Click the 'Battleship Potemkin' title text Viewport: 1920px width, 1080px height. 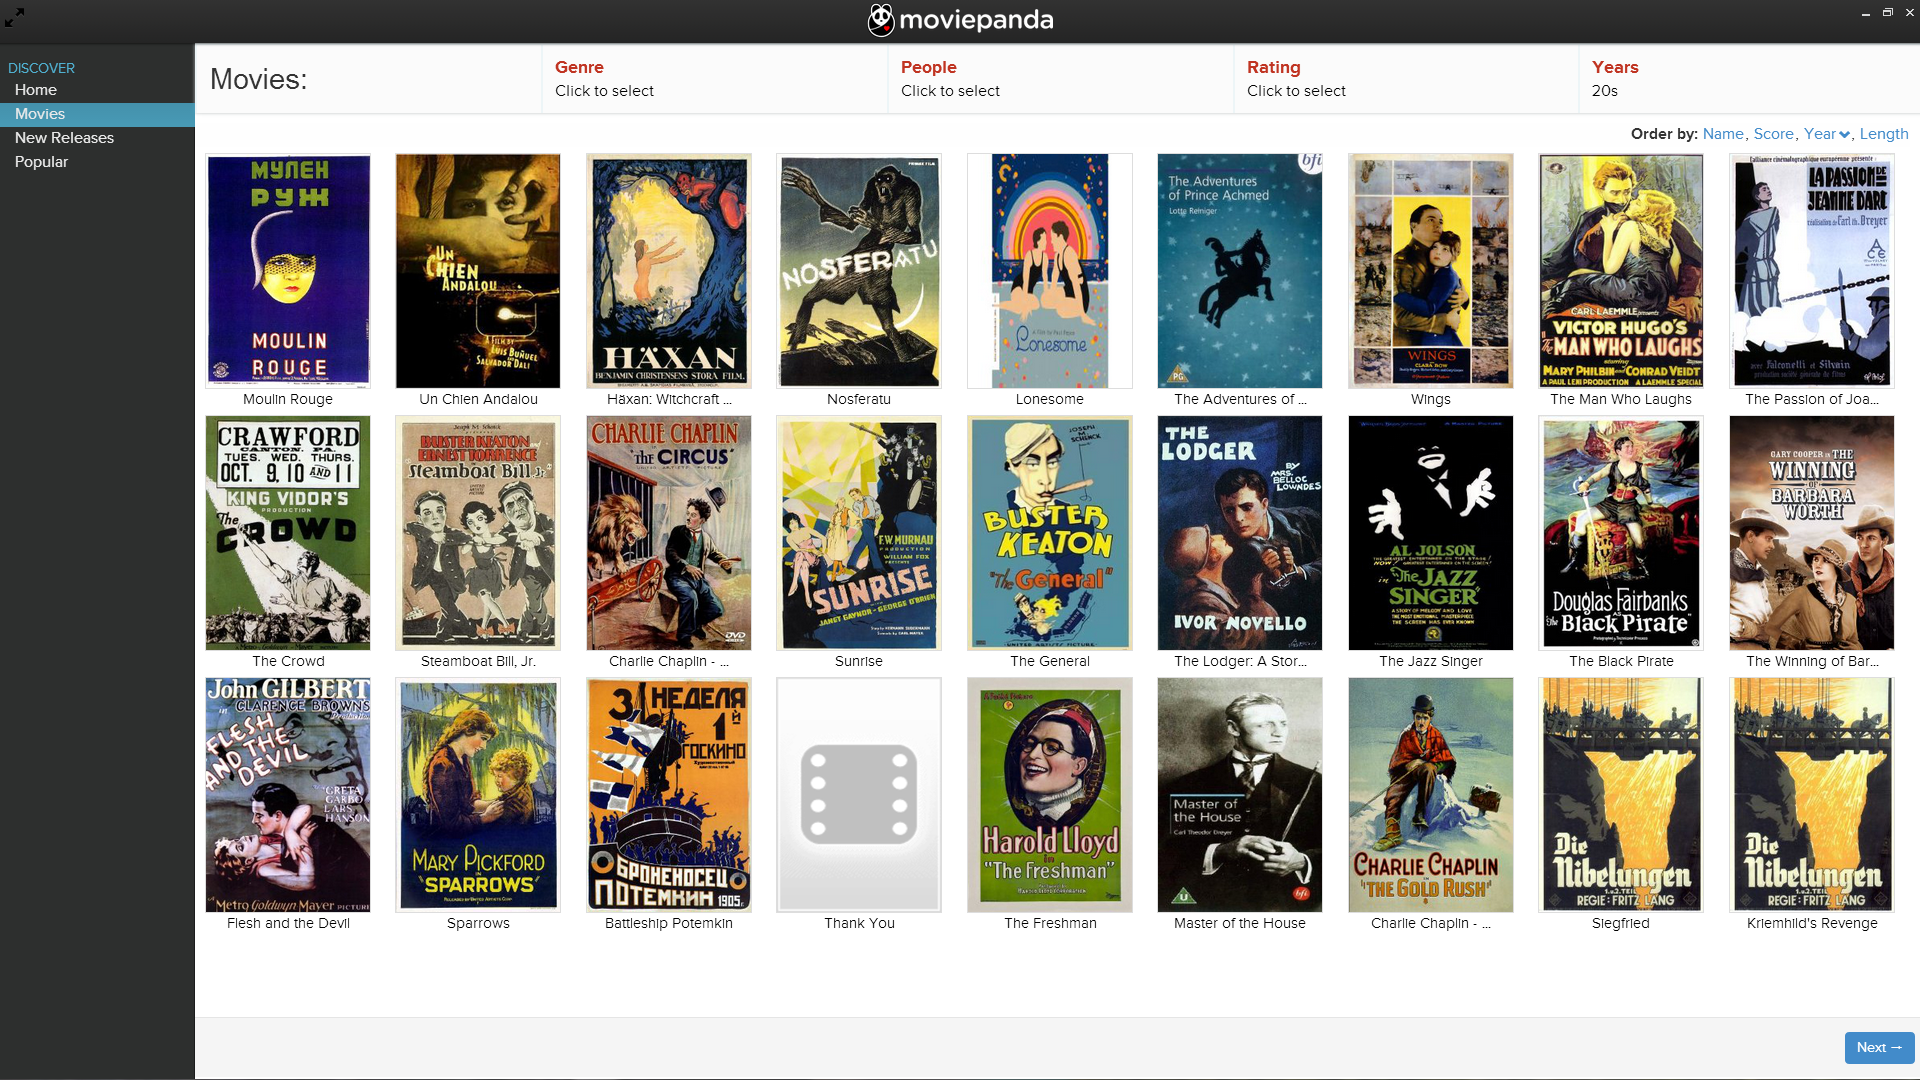pyautogui.click(x=669, y=923)
